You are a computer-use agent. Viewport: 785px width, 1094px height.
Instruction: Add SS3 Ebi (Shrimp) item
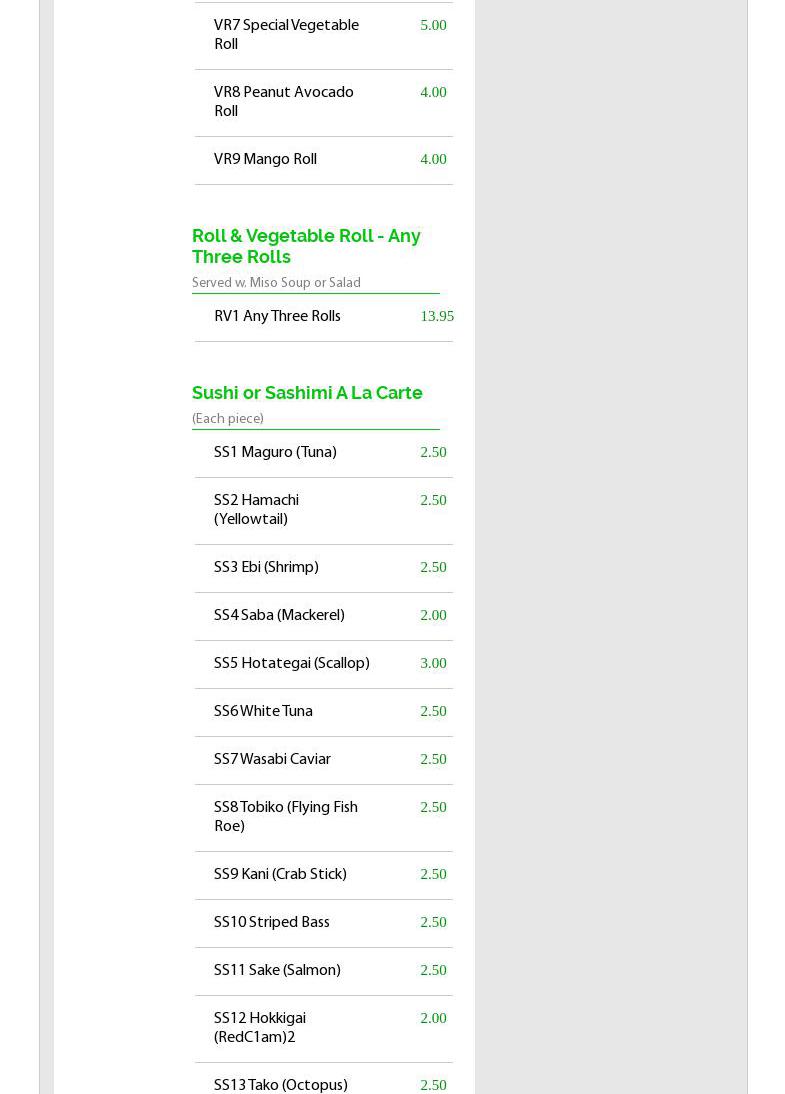(x=266, y=568)
